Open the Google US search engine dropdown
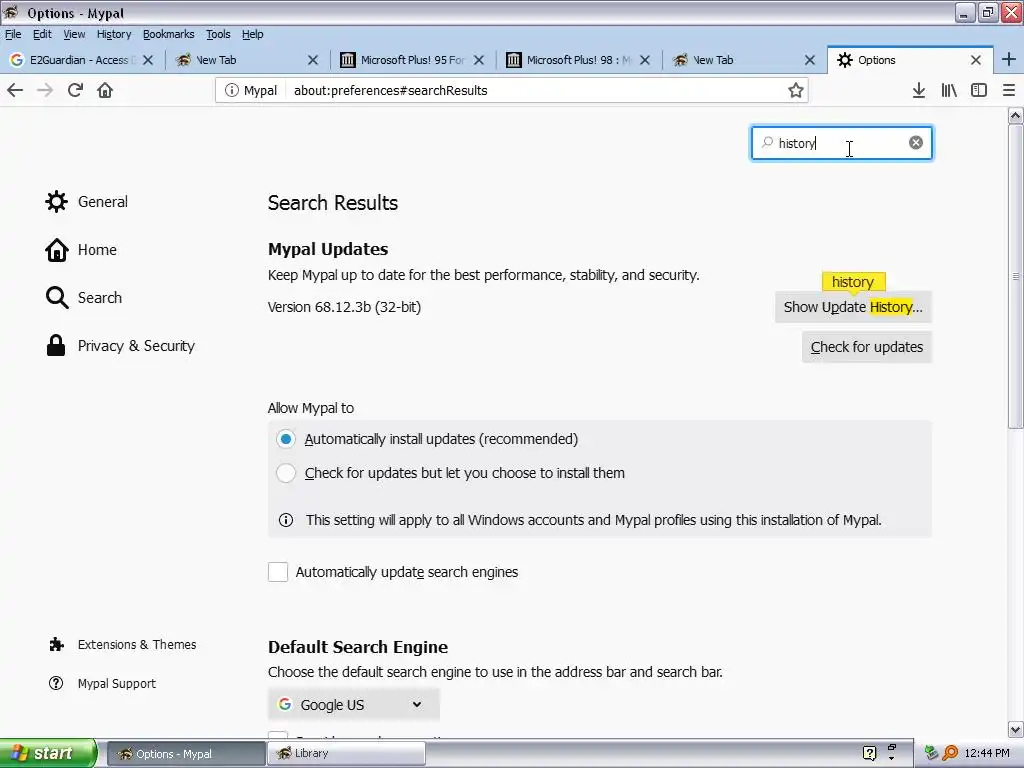Screen dimensions: 1024x768 [x=353, y=705]
